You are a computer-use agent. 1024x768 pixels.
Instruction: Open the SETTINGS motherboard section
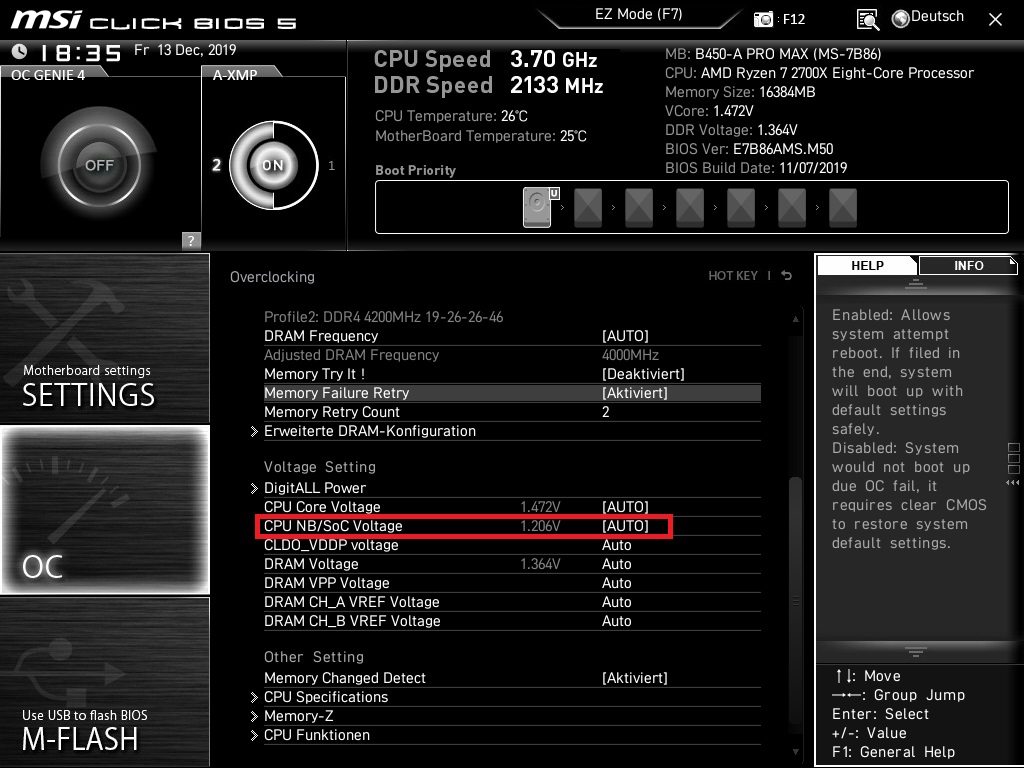click(x=105, y=338)
